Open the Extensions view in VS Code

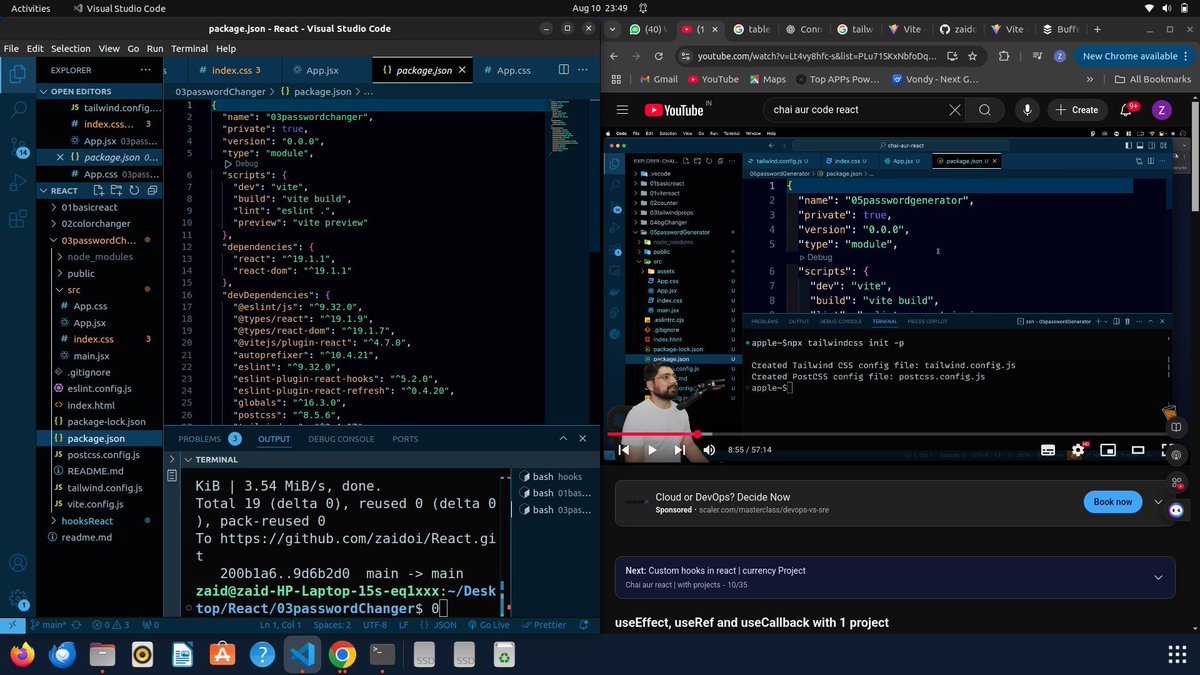click(17, 219)
